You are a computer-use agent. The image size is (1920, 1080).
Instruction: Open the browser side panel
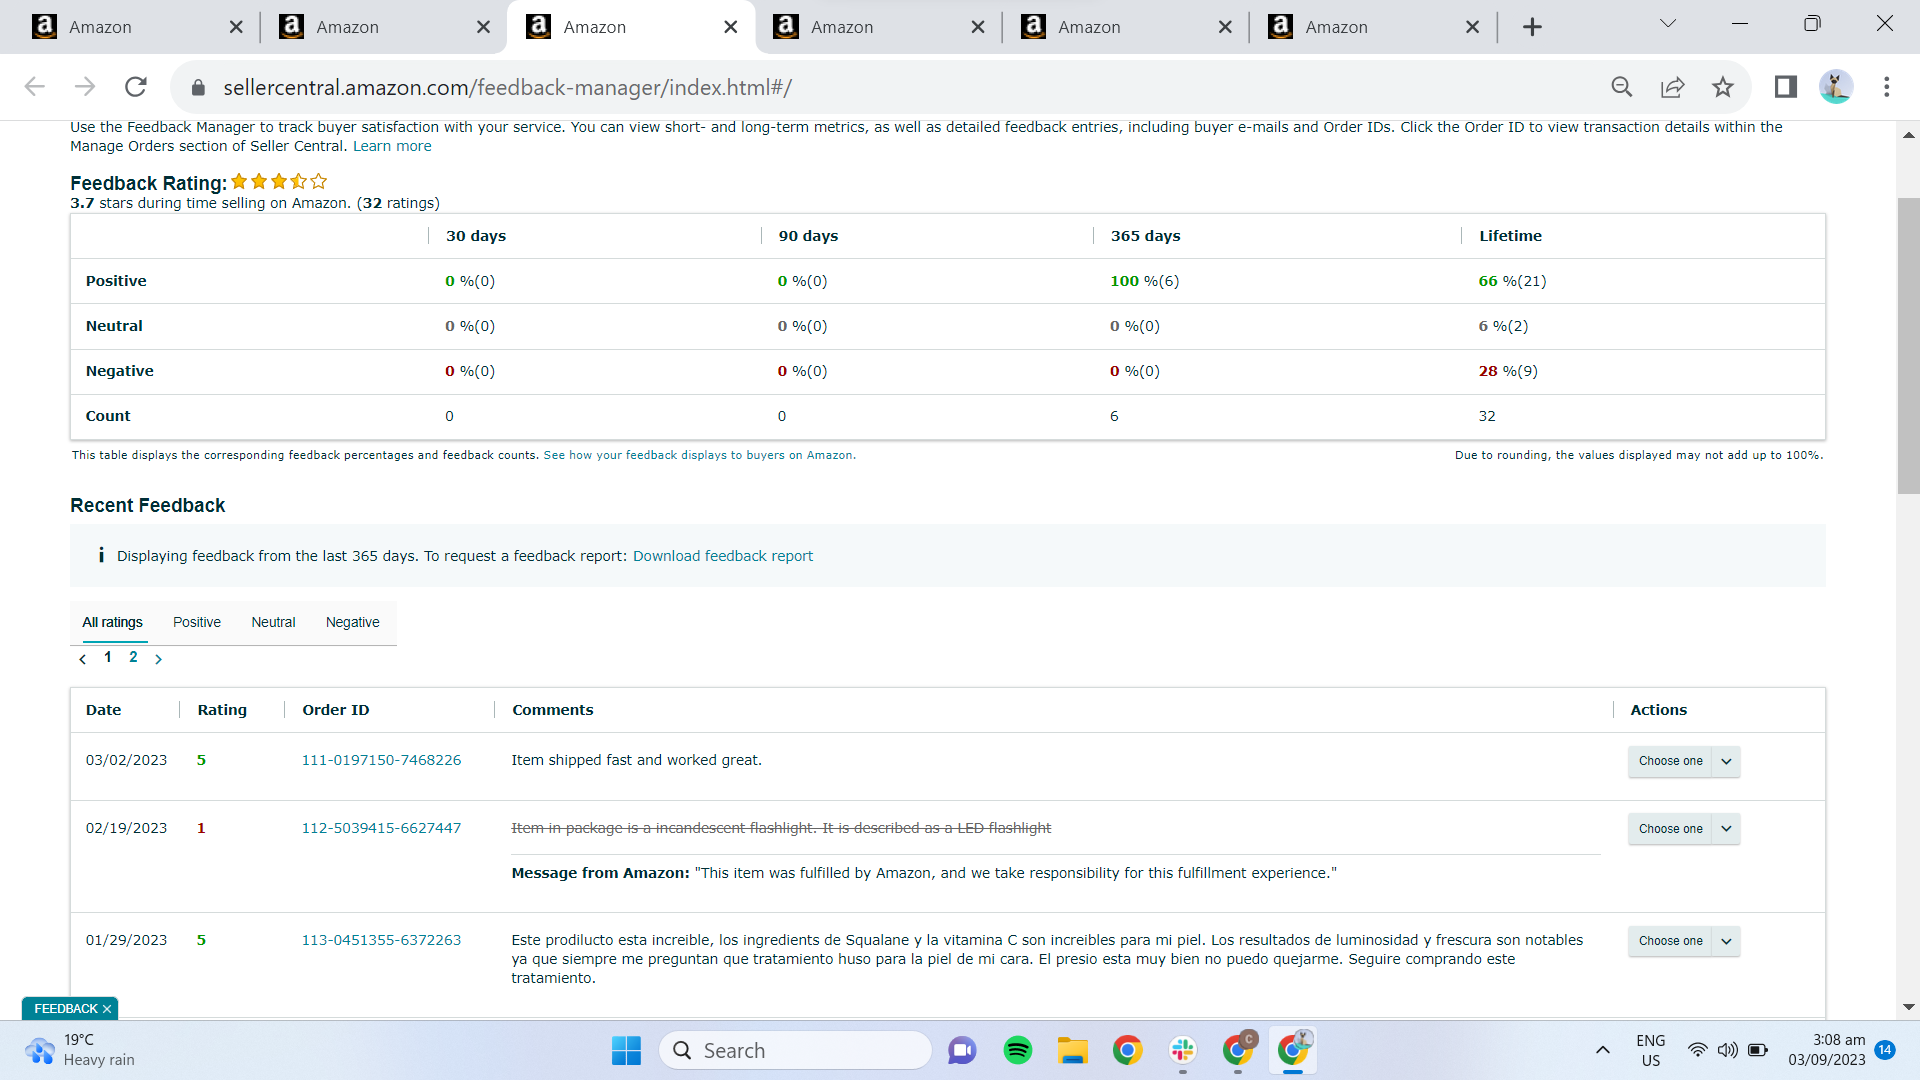tap(1786, 87)
